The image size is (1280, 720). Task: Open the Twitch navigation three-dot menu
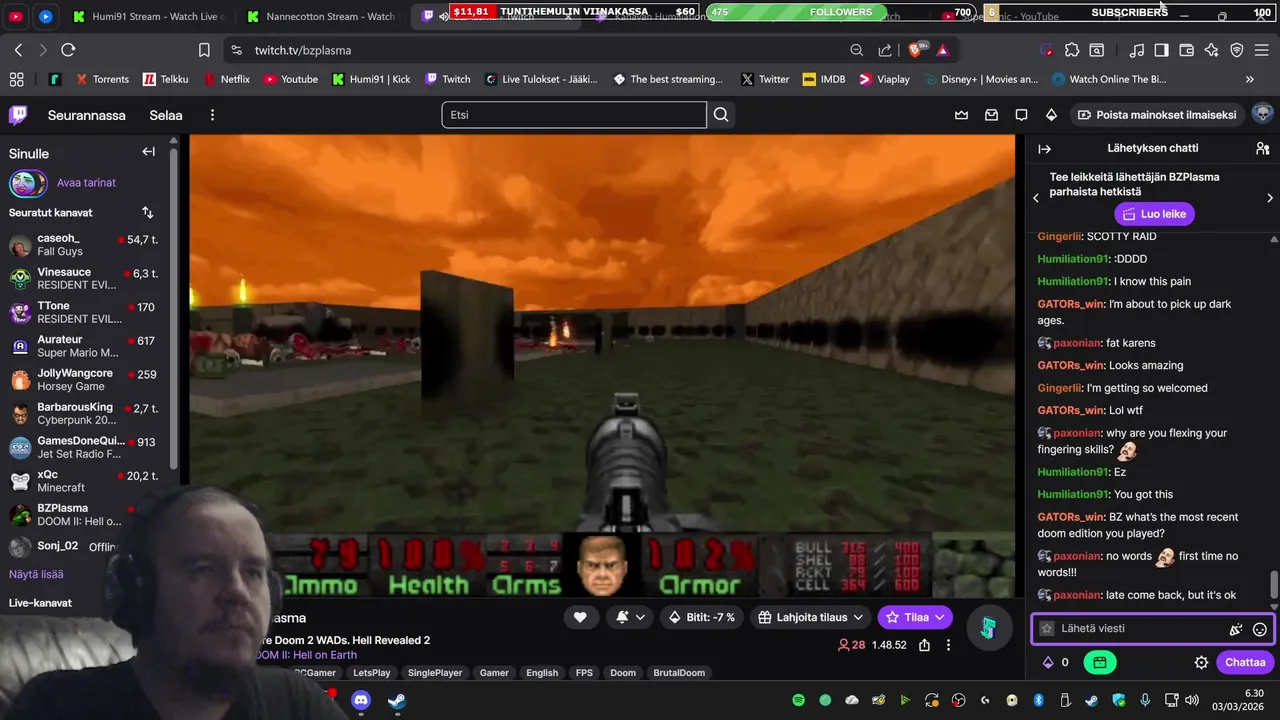coord(212,115)
